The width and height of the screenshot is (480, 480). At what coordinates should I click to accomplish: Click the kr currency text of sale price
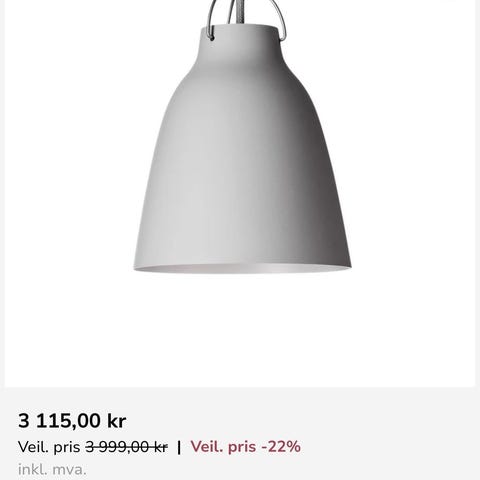[x=116, y=421]
